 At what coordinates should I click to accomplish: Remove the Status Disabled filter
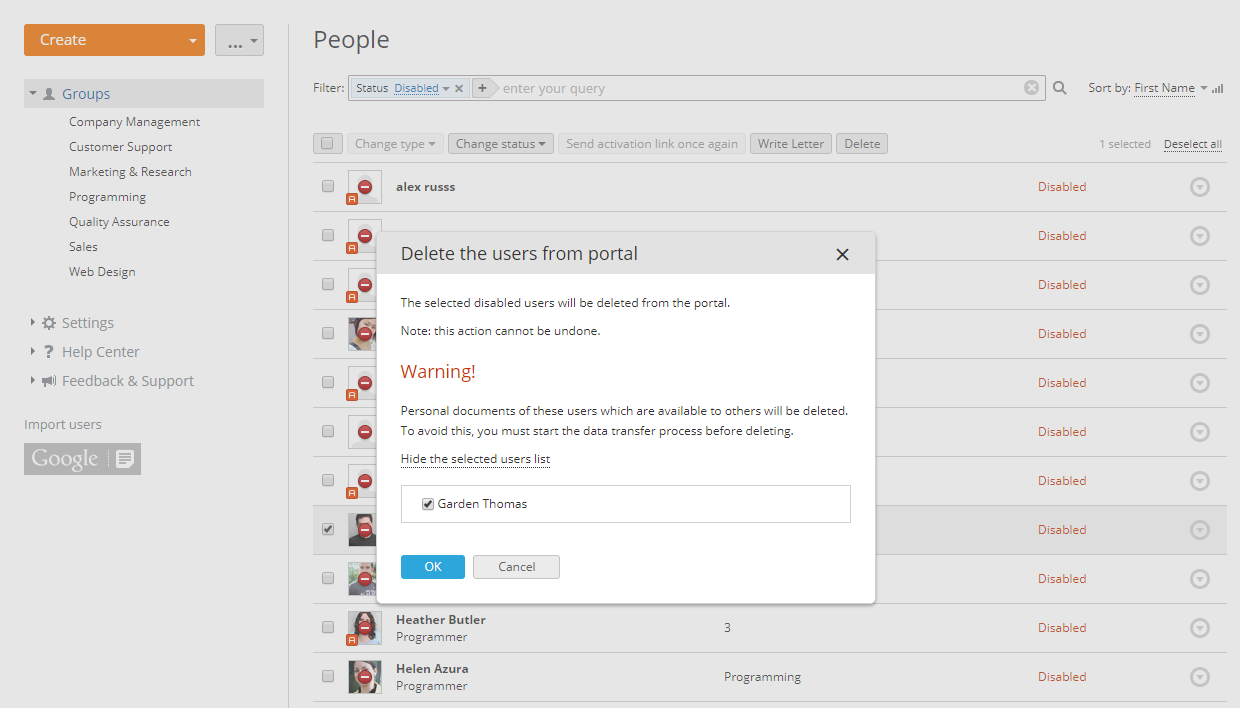click(459, 87)
